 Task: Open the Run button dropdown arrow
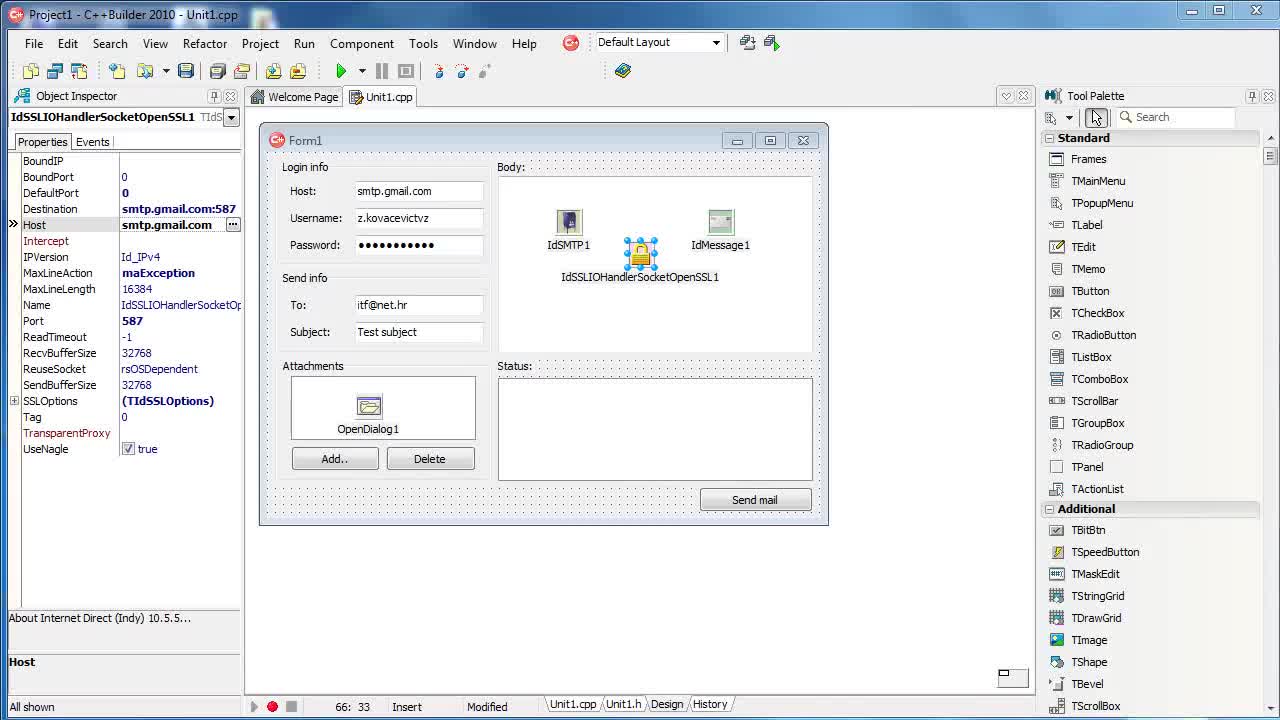pos(362,71)
